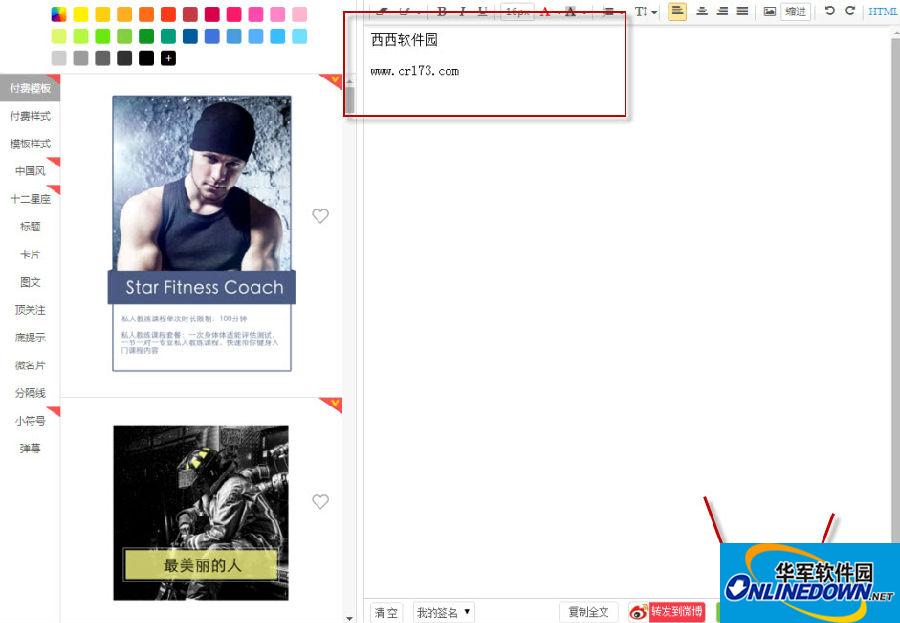
Task: Pick the lightest gray swatch in gray row
Action: tap(59, 58)
